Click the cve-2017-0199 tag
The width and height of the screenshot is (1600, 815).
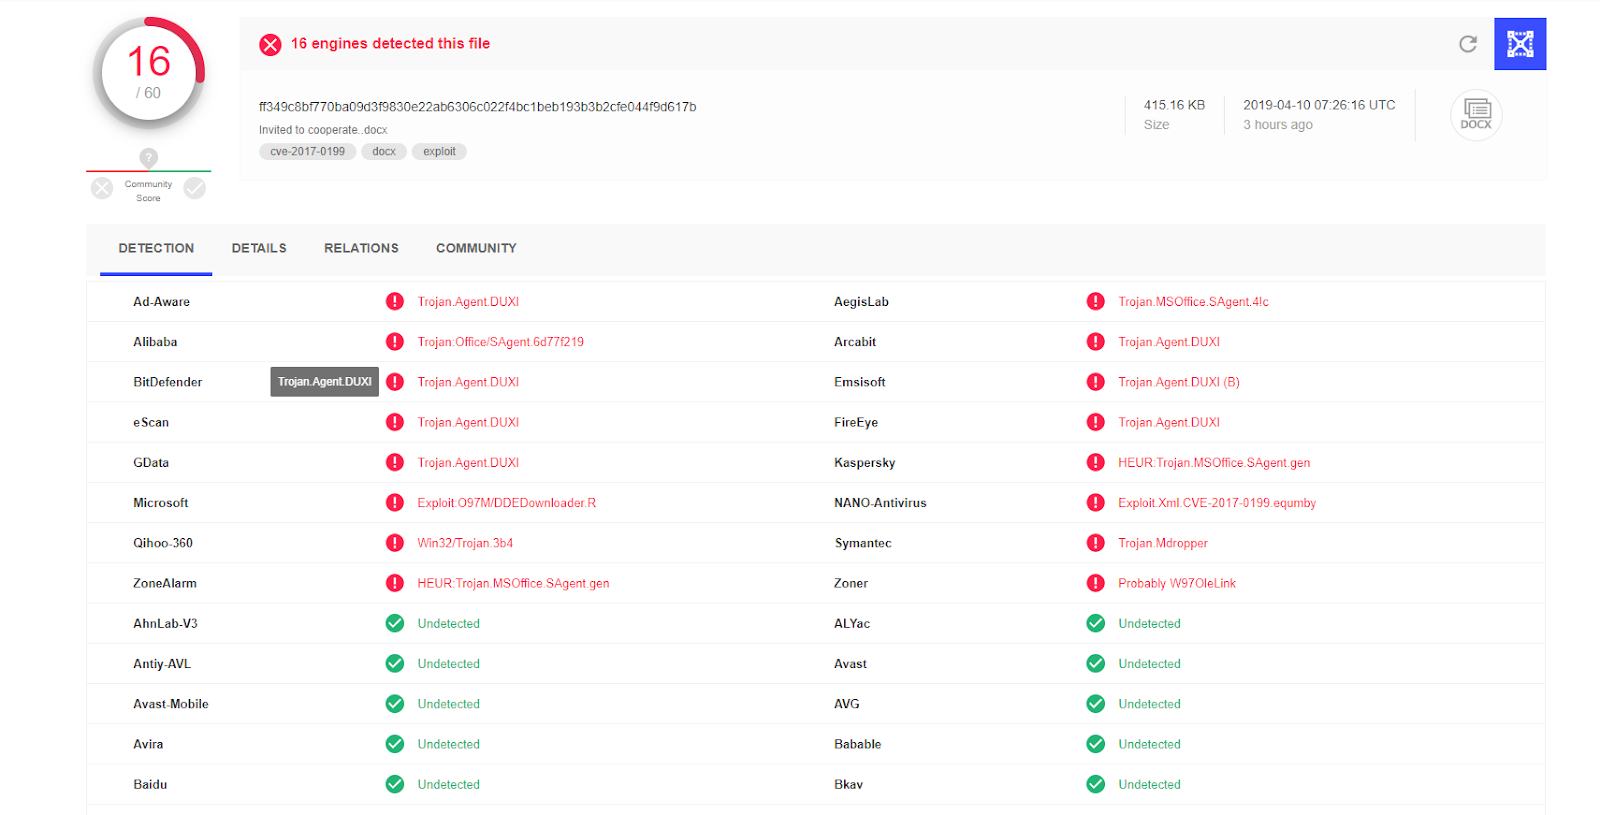(x=307, y=152)
